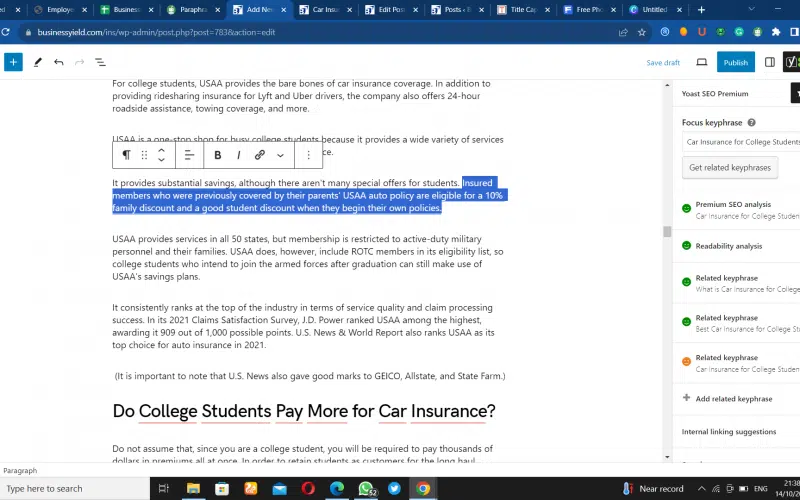The width and height of the screenshot is (800, 500).
Task: Open block options three-dot menu
Action: (x=308, y=155)
